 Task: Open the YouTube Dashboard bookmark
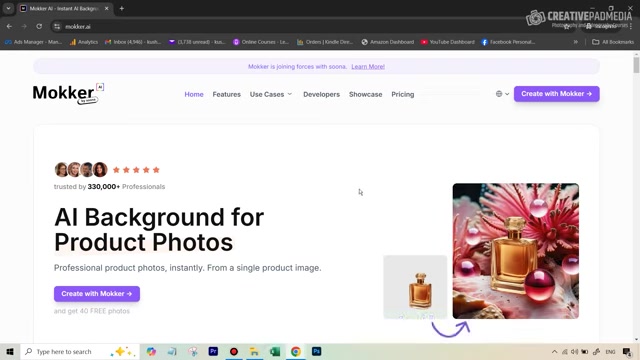coord(448,42)
